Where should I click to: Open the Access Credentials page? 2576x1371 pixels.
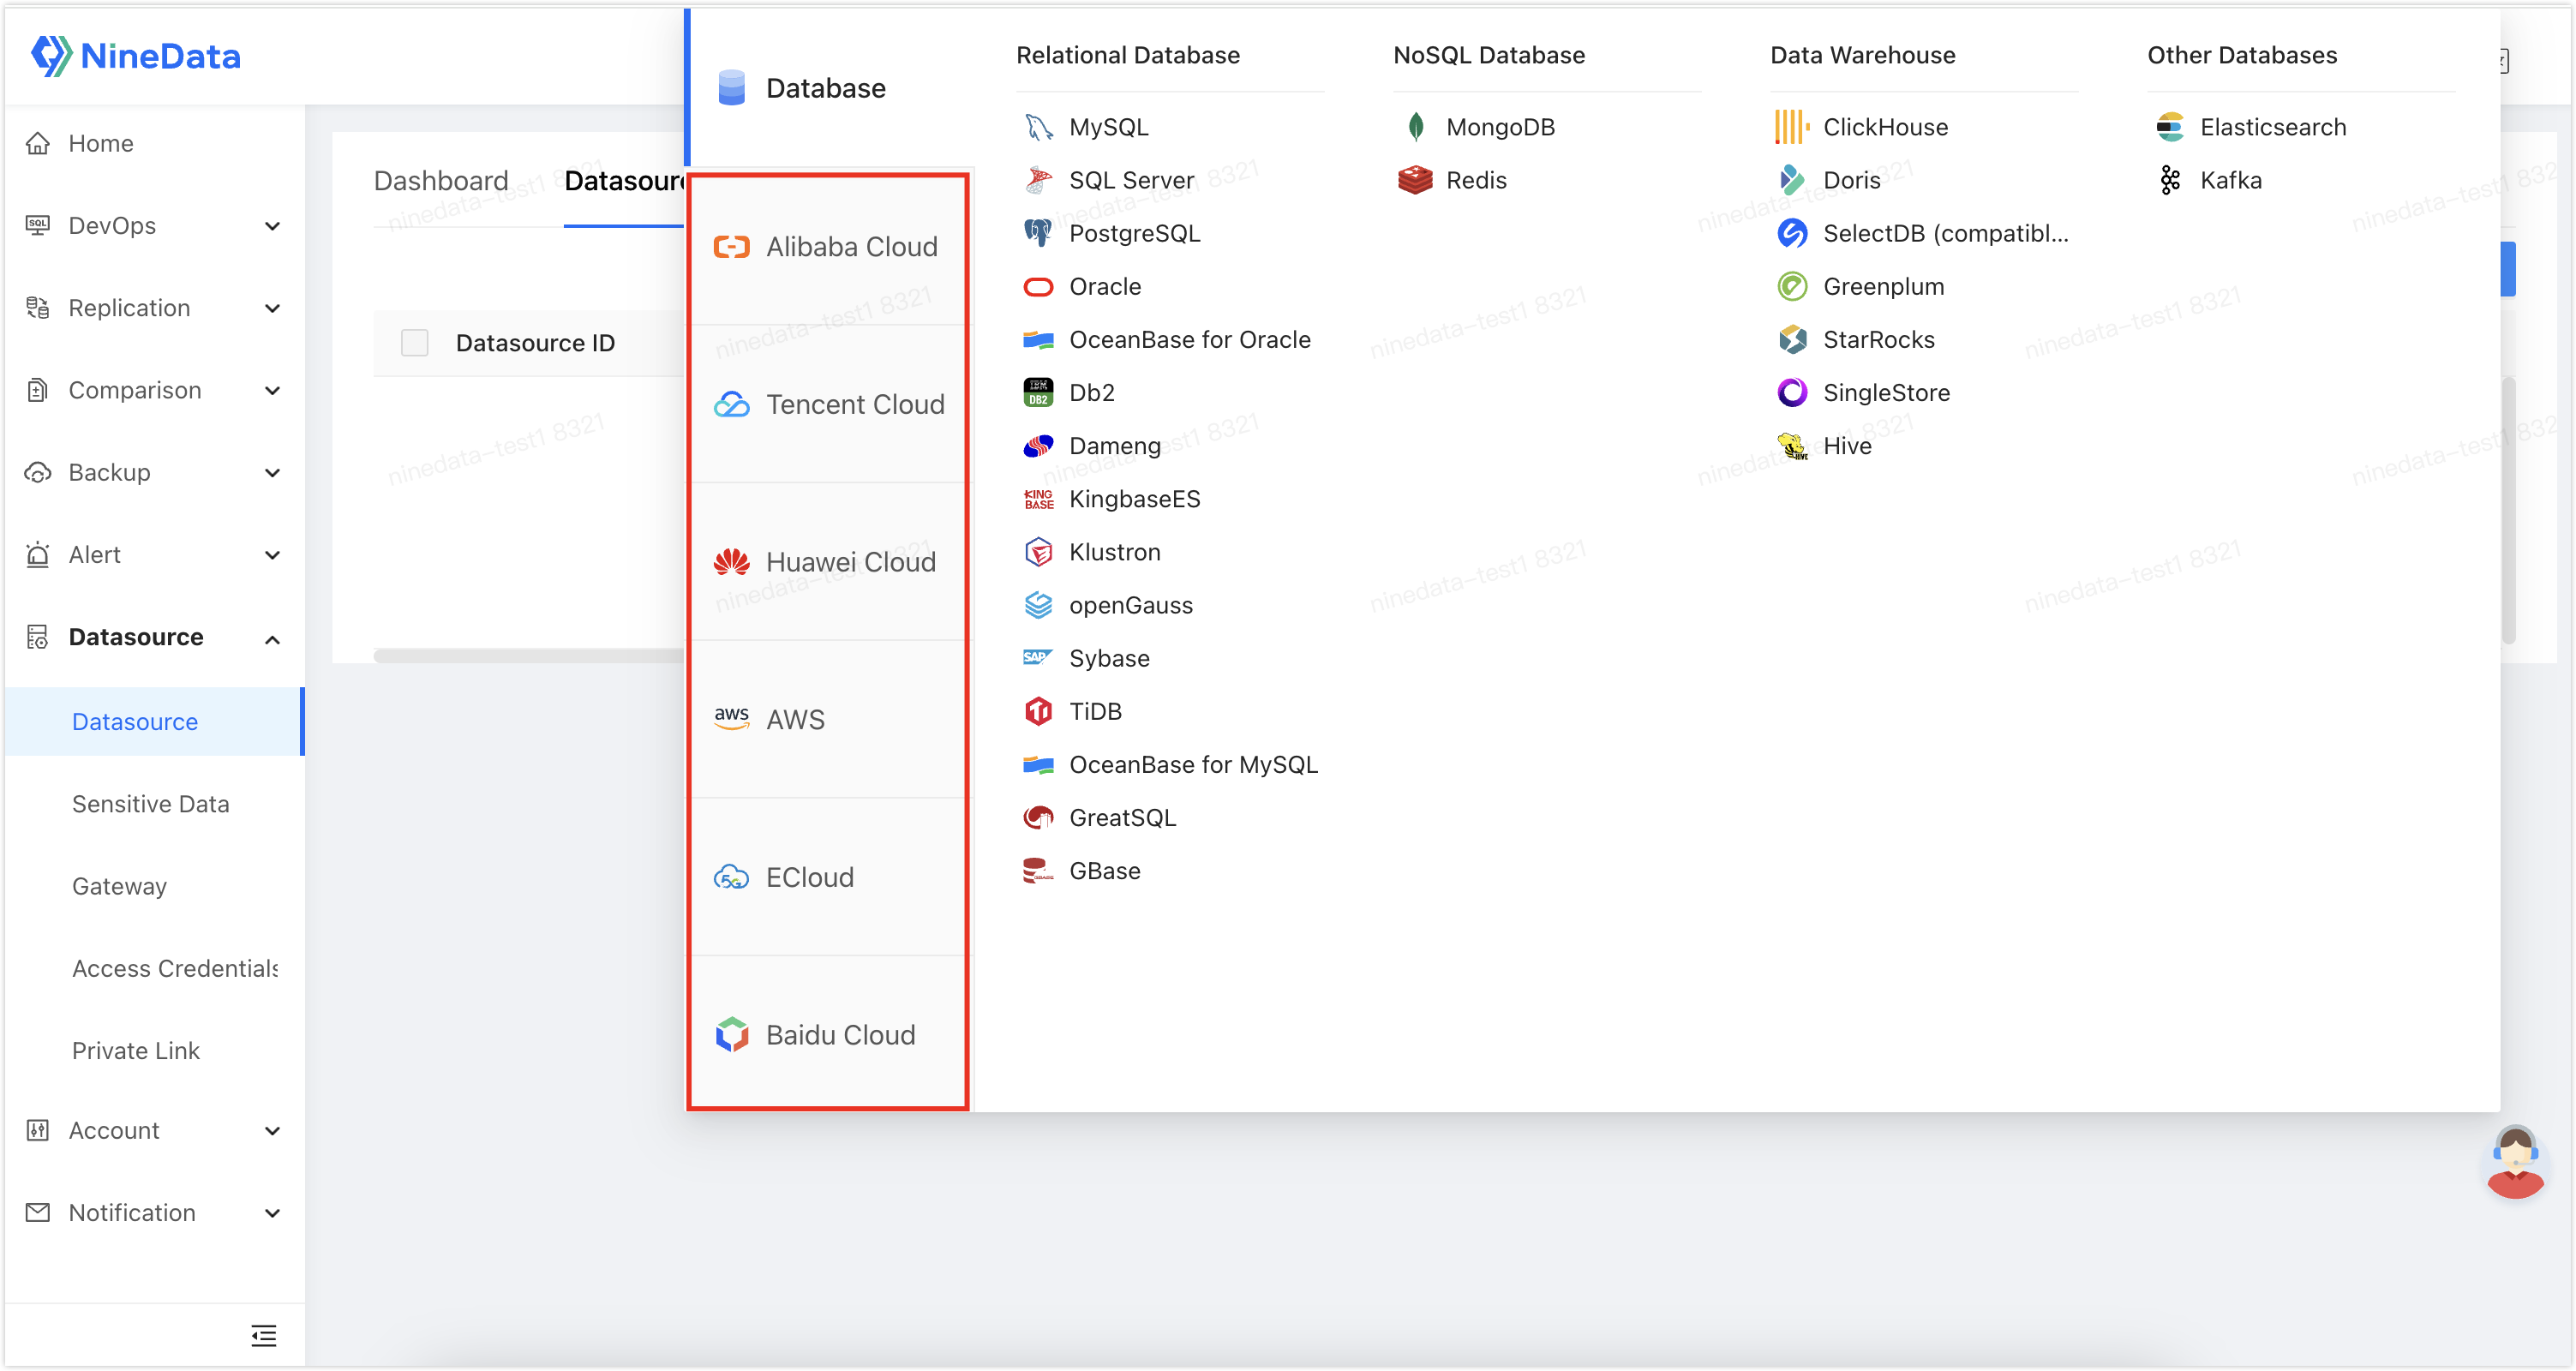tap(175, 968)
